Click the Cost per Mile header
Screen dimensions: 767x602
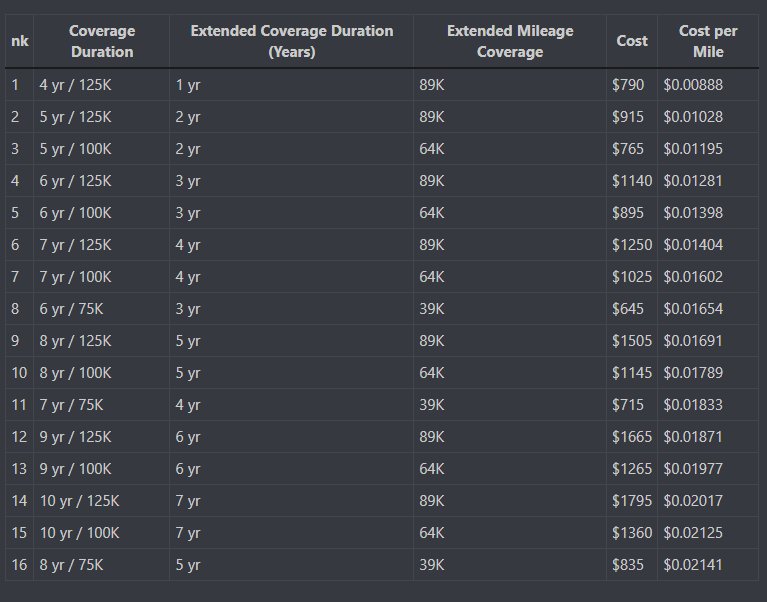708,41
